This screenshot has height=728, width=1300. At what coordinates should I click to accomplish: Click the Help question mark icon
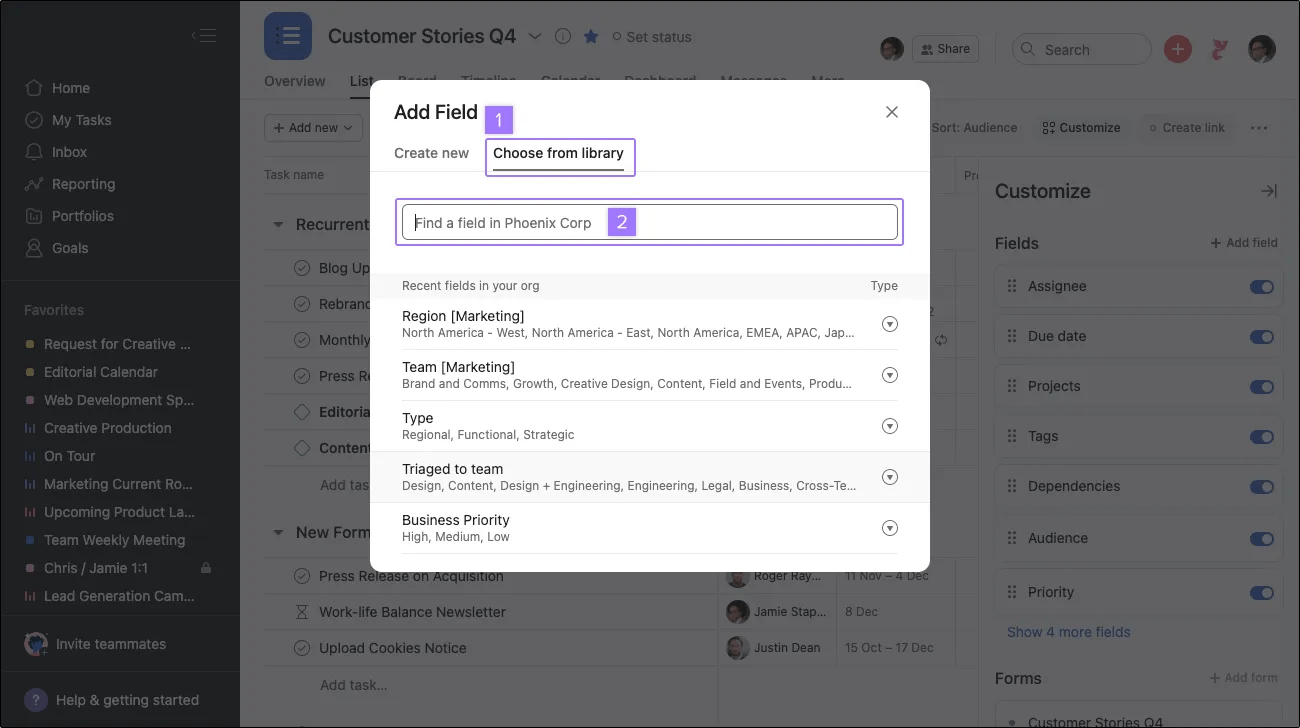(37, 699)
